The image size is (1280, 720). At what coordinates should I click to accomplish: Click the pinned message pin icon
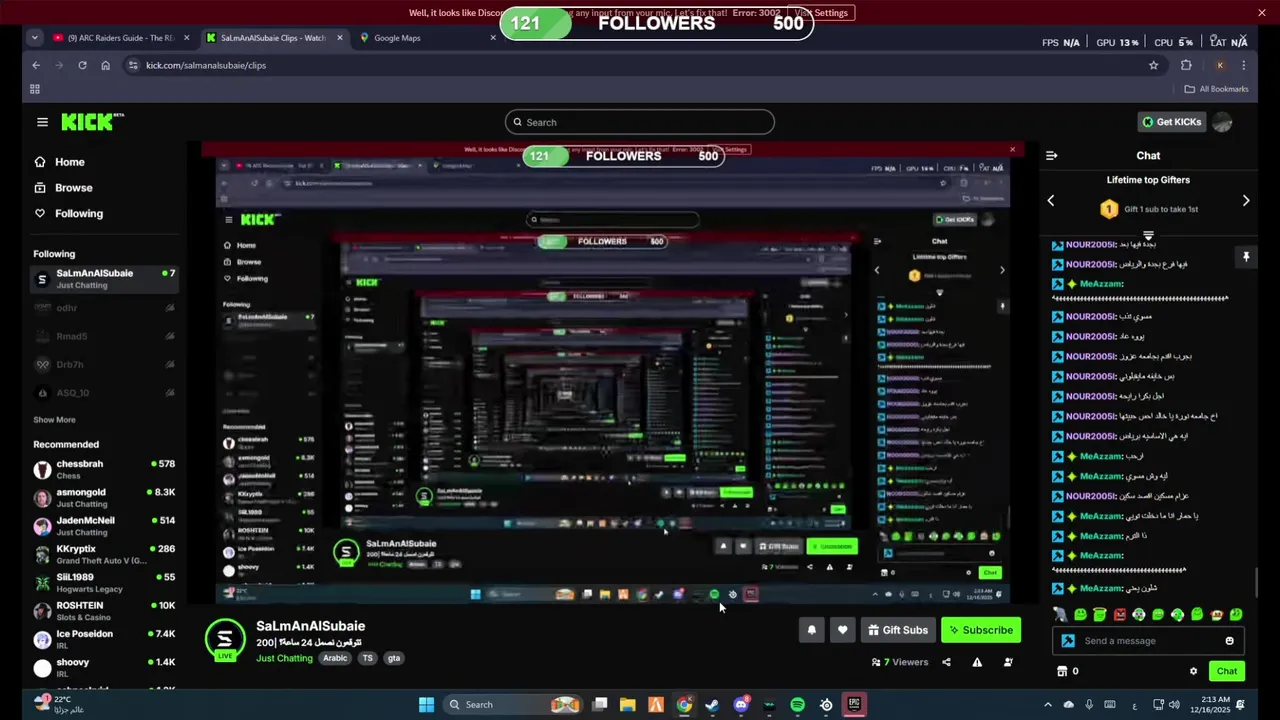1246,257
